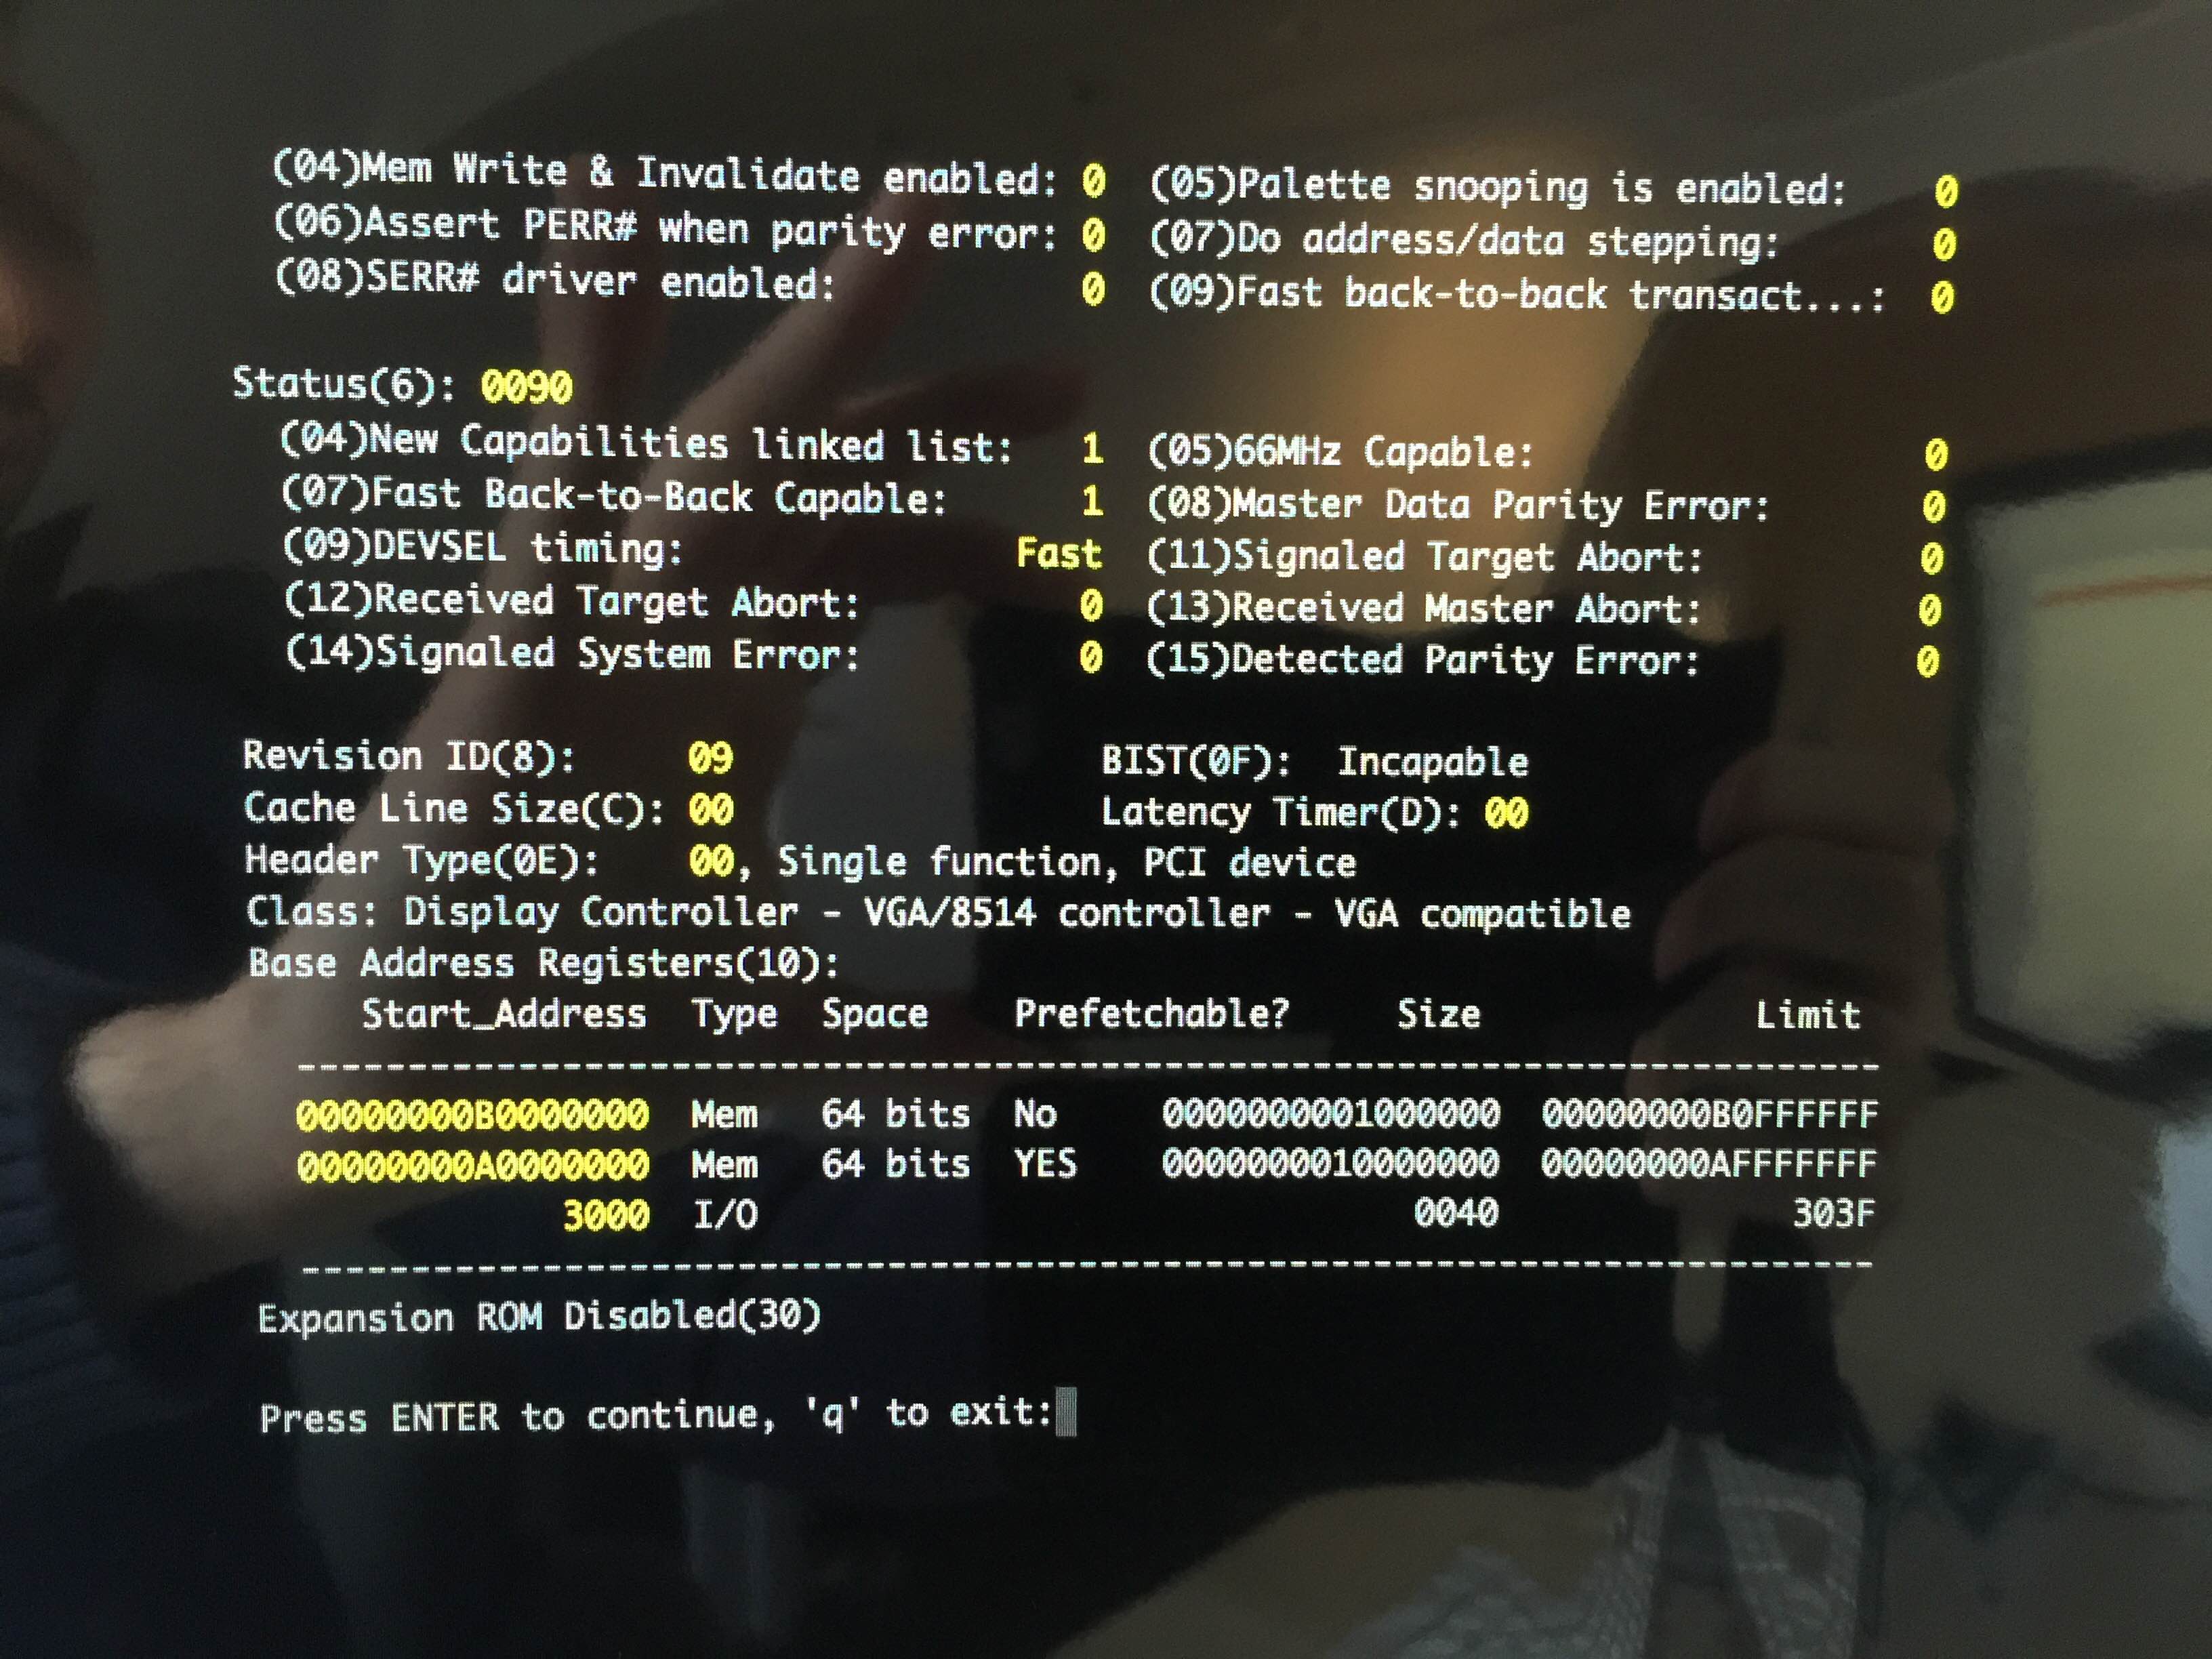The height and width of the screenshot is (1659, 2212).
Task: Click the Prefetchable? column header
Action: click(1152, 1014)
